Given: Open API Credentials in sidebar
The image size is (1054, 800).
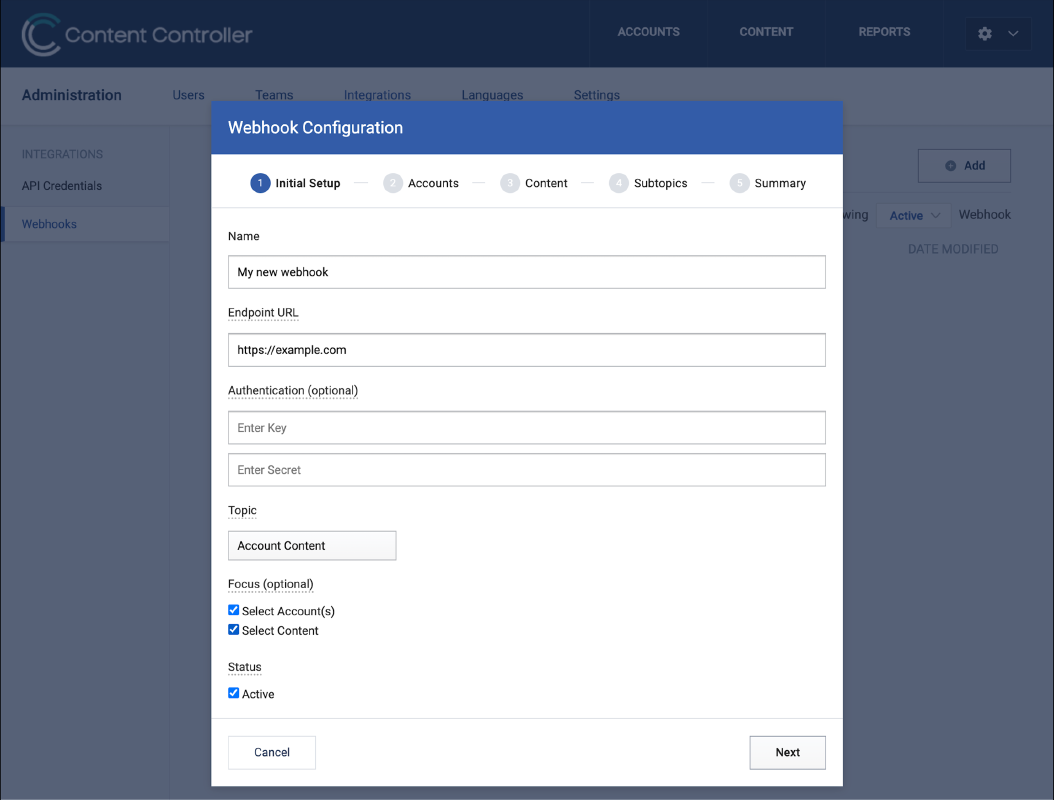Looking at the screenshot, I should pos(62,186).
